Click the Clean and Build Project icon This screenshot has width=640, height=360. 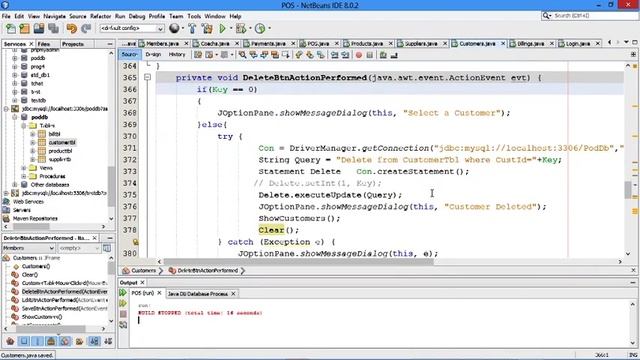point(207,29)
